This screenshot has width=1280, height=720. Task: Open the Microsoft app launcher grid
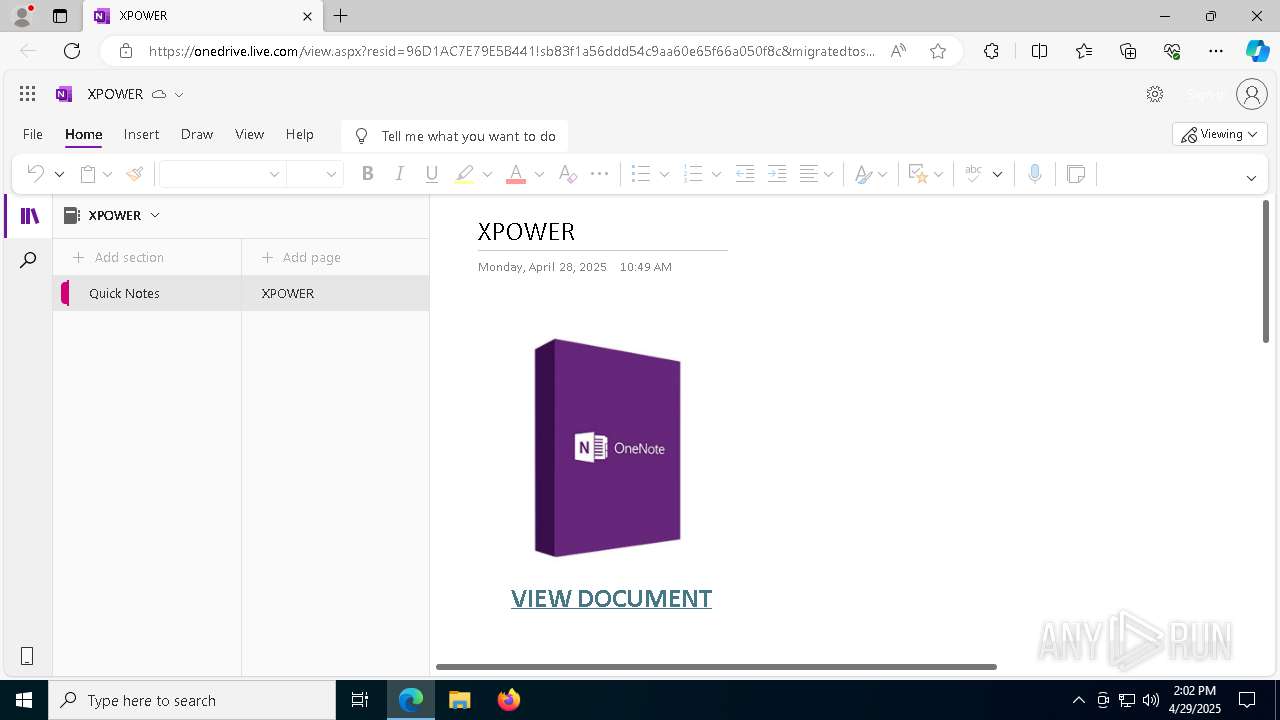tap(28, 94)
